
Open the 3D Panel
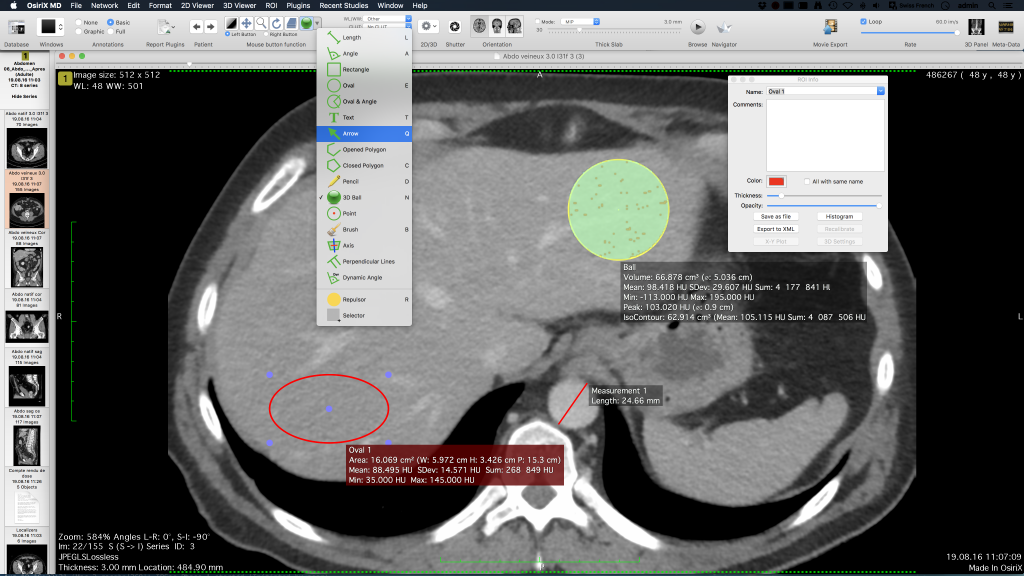977,26
